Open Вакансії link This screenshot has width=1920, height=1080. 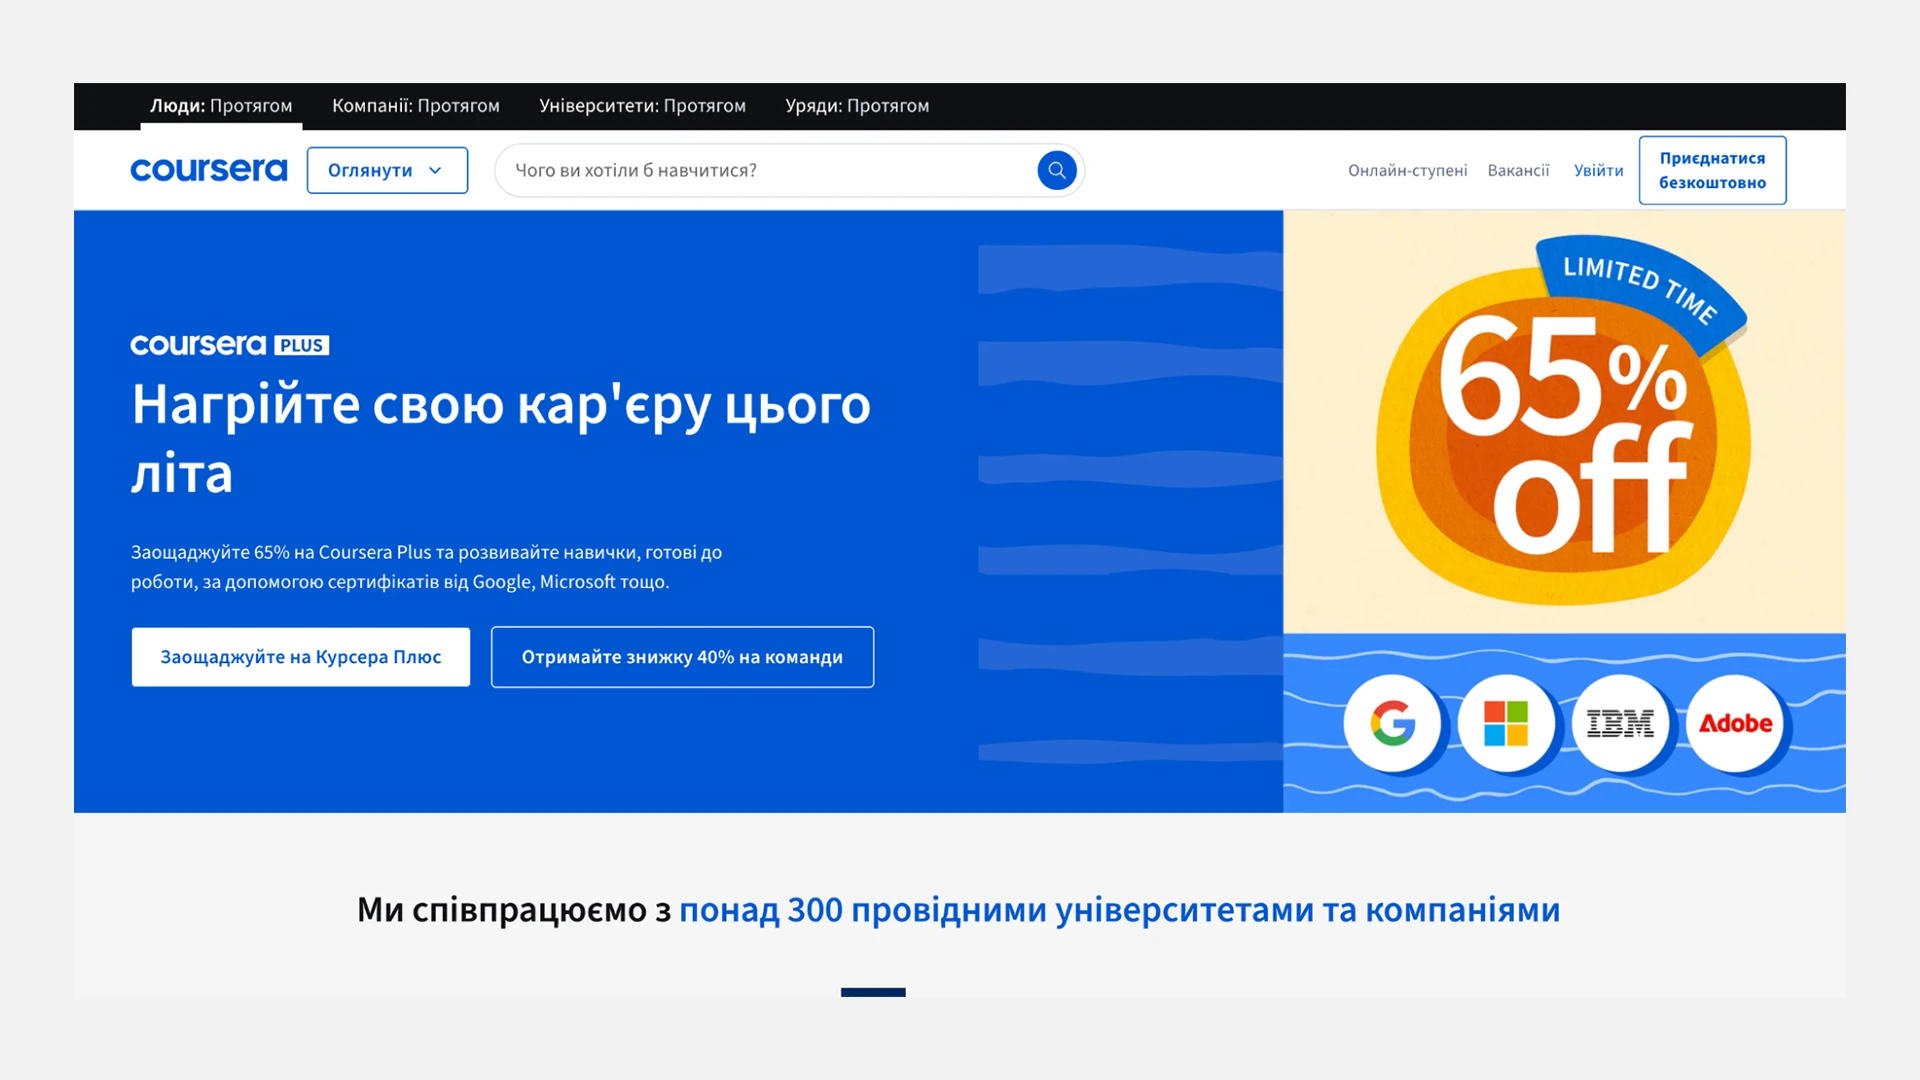pos(1518,171)
